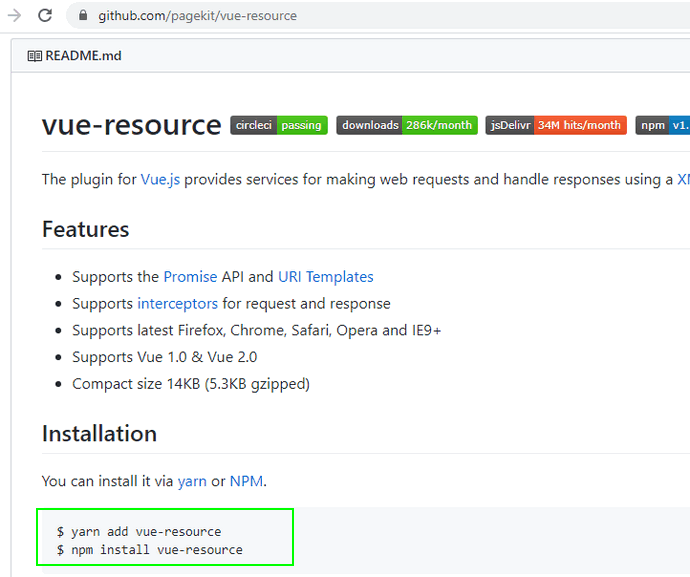Click the browser forward arrow
The width and height of the screenshot is (690, 577).
pyautogui.click(x=14, y=16)
